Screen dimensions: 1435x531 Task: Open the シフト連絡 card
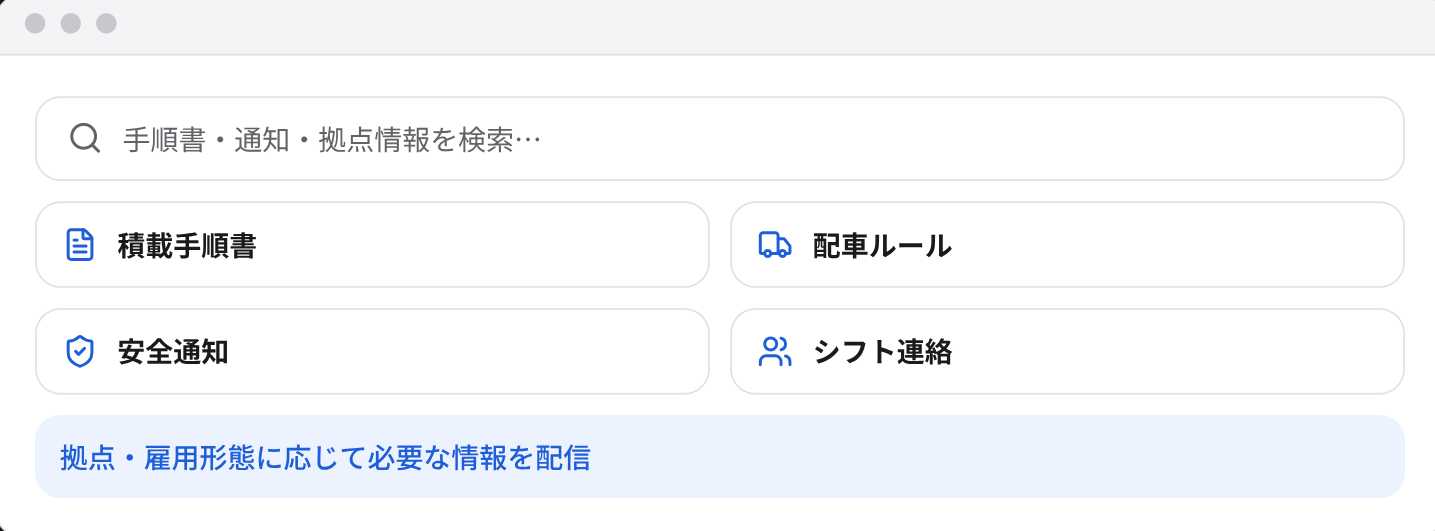tap(1067, 351)
